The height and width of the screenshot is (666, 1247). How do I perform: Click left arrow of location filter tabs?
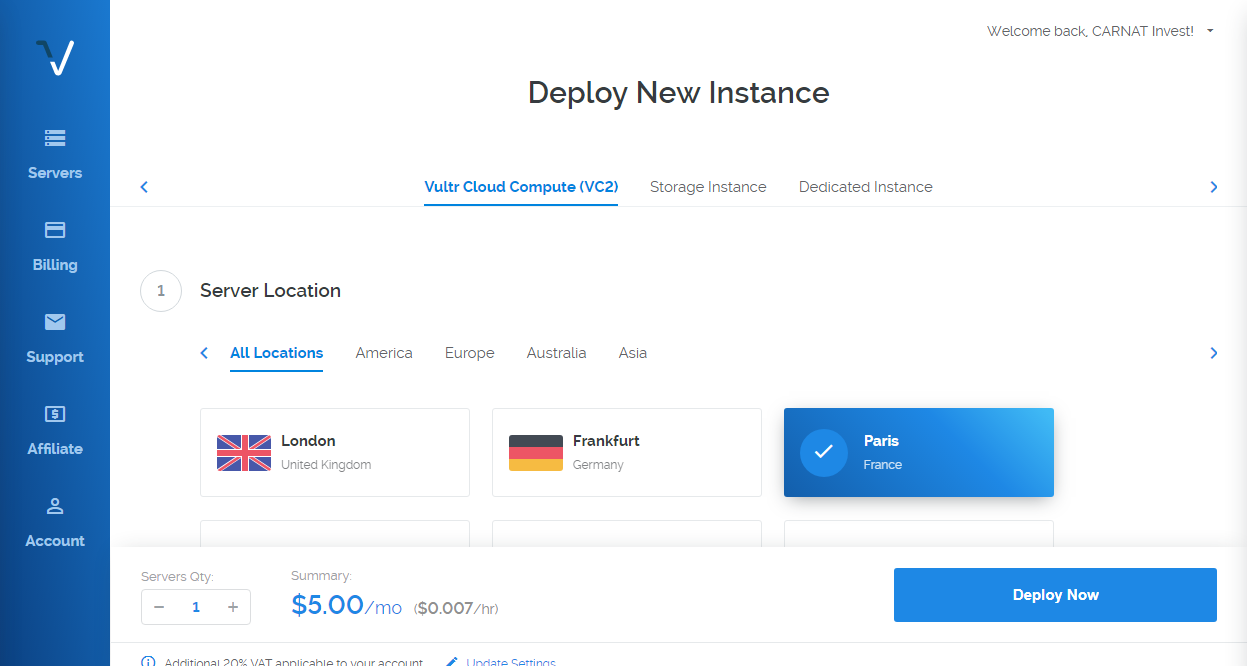204,353
